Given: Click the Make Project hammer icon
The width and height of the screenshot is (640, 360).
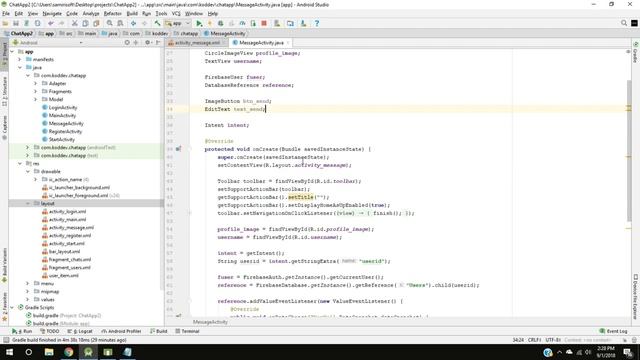Looking at the screenshot, I should (x=157, y=23).
